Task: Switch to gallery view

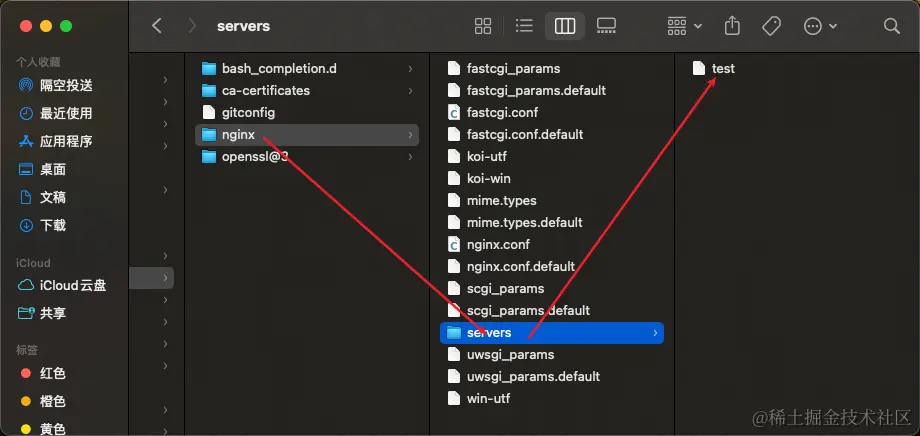Action: click(606, 26)
